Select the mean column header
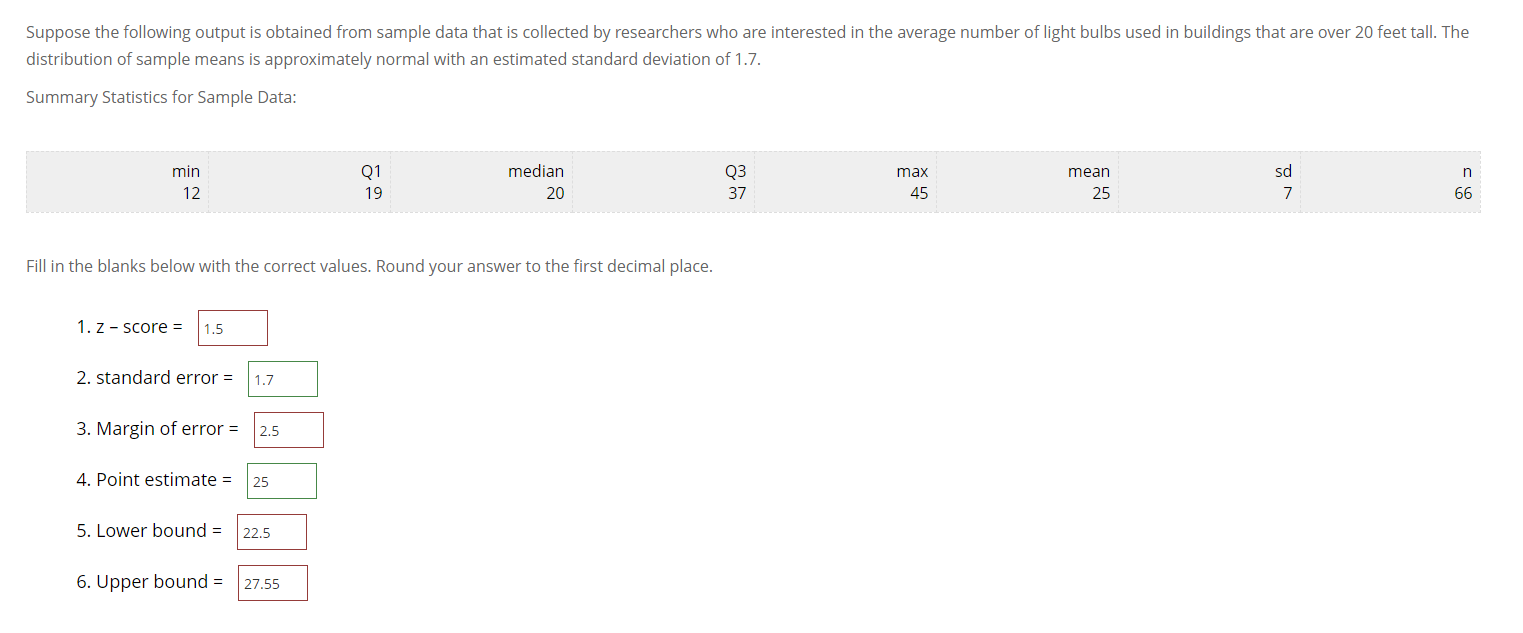The height and width of the screenshot is (633, 1523). point(1088,171)
